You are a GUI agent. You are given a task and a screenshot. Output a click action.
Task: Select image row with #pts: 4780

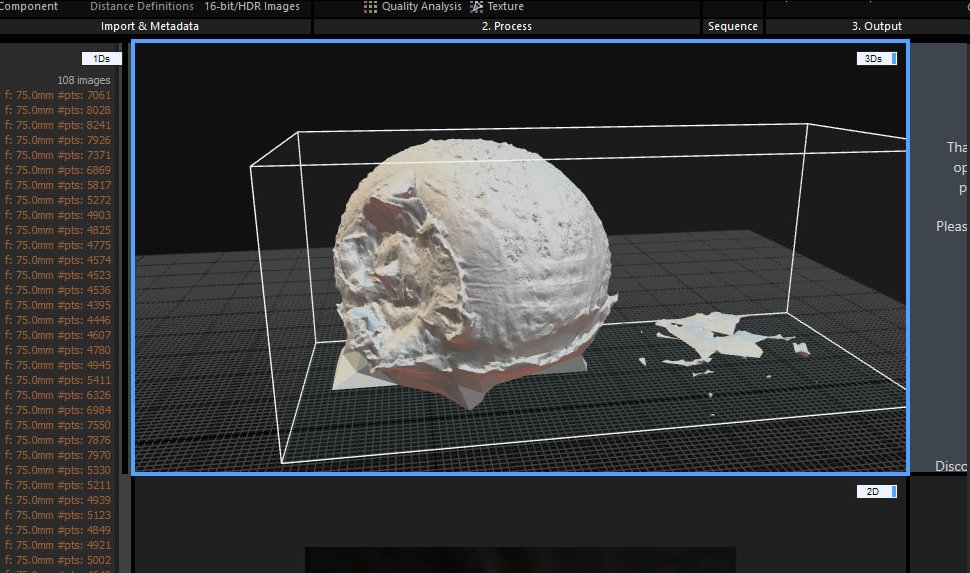tap(58, 350)
